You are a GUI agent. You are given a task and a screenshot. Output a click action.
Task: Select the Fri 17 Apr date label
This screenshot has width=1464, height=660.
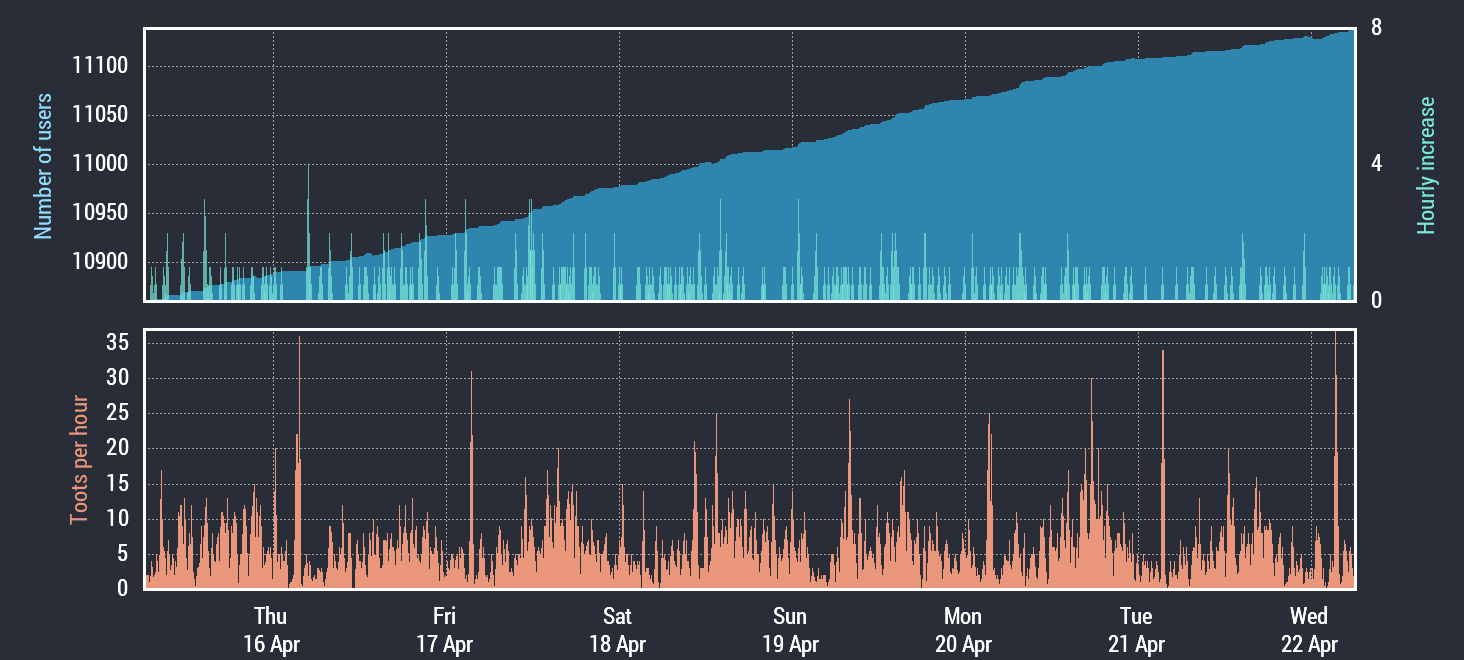pos(444,630)
